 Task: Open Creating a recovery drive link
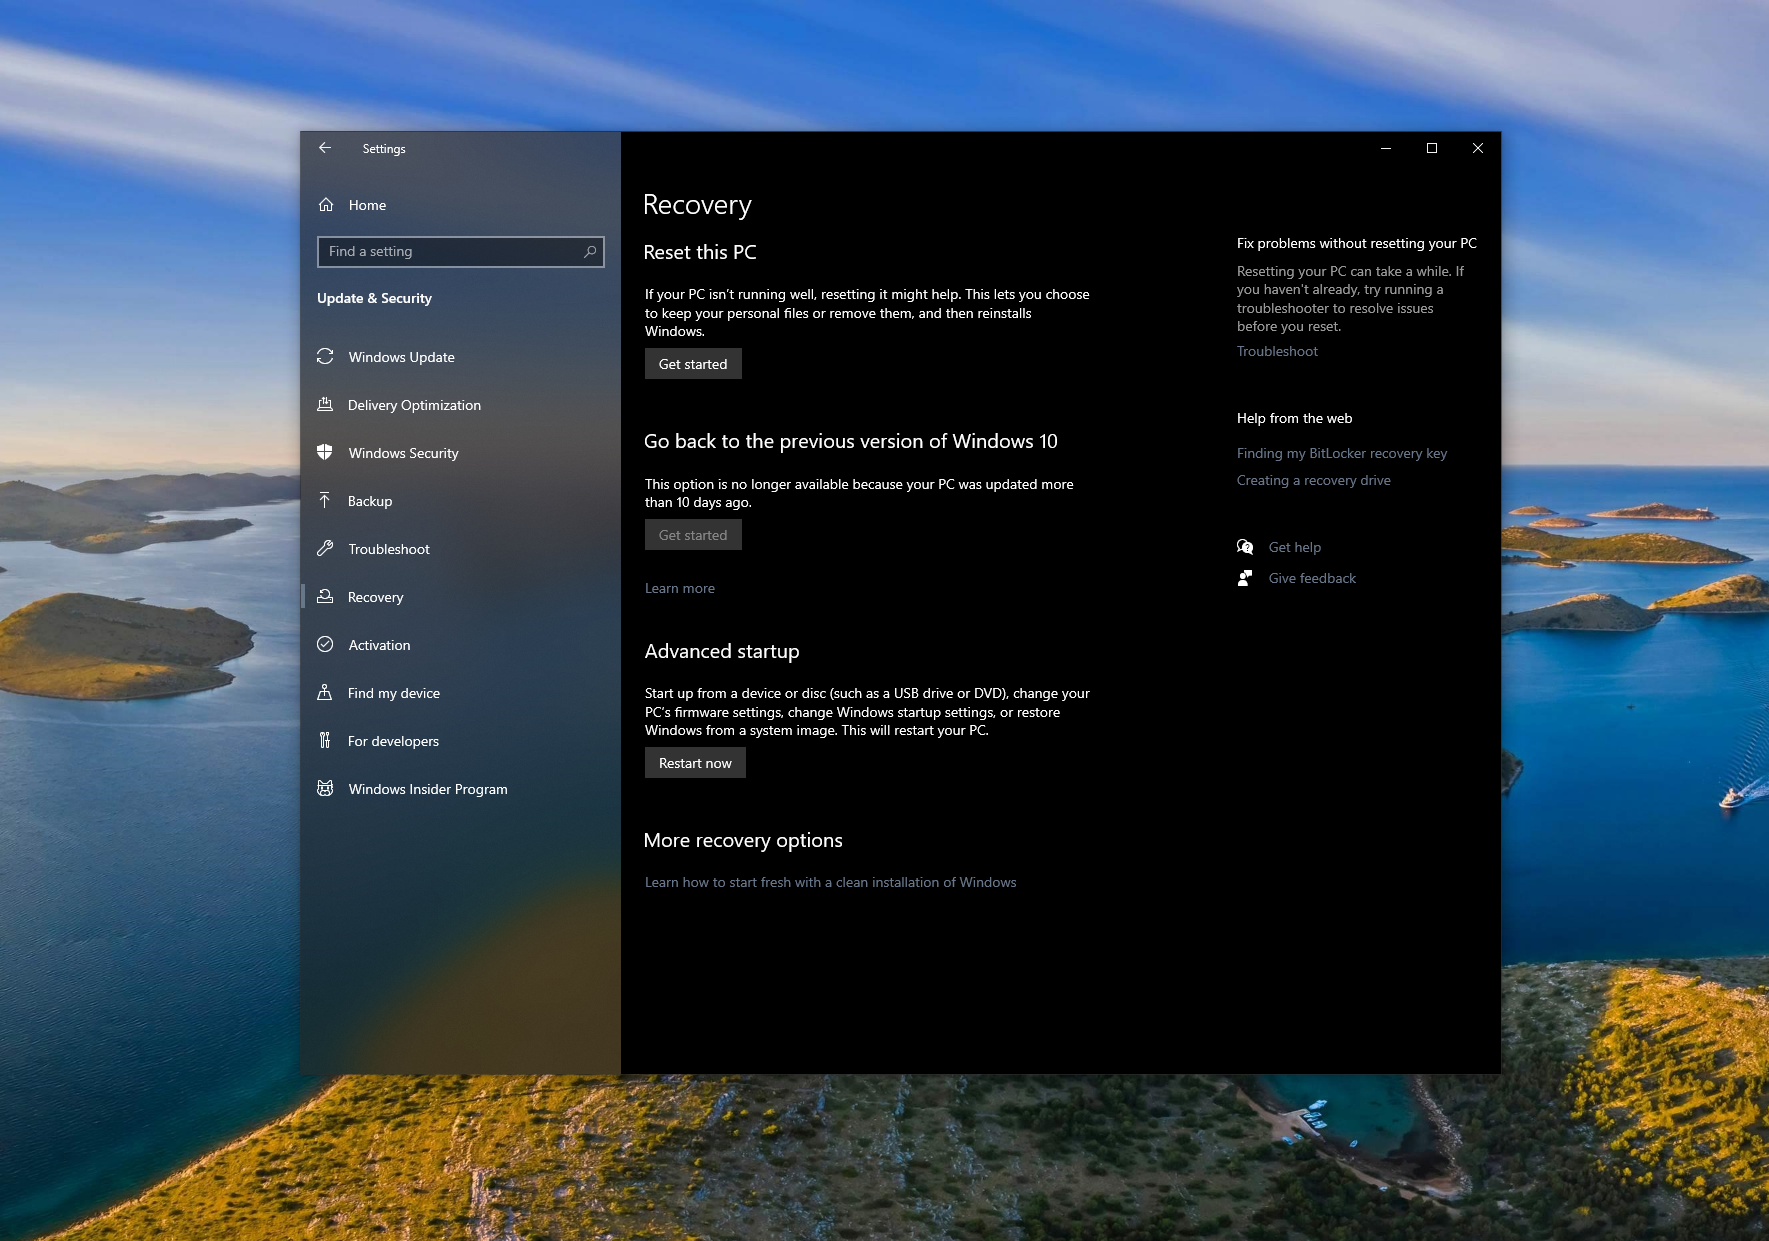1314,480
